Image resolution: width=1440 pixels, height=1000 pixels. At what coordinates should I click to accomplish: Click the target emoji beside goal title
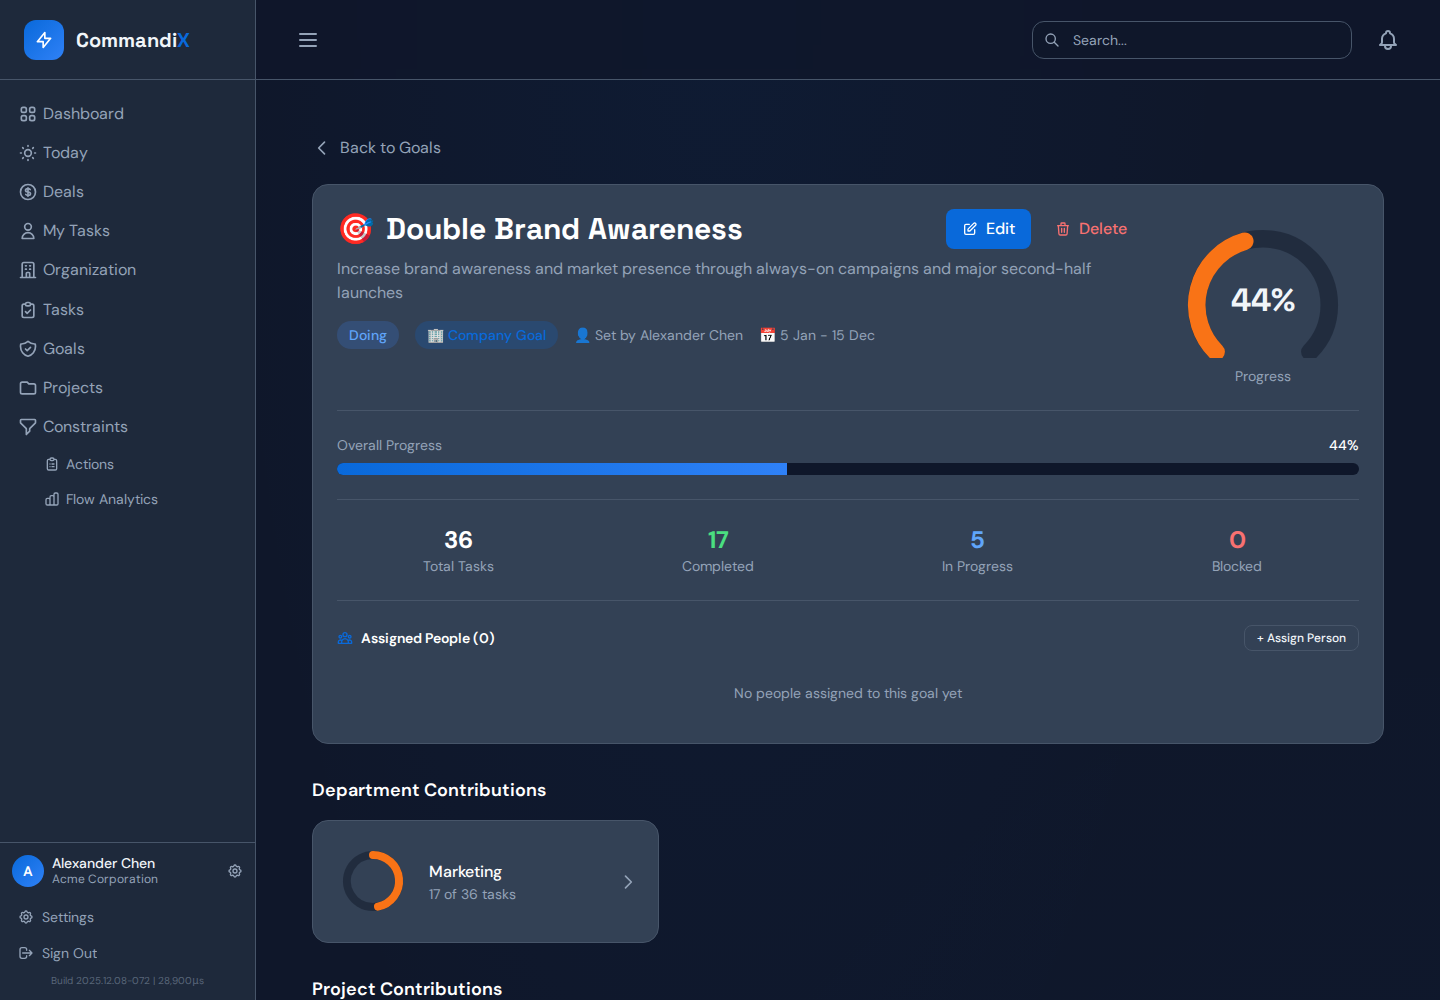coord(355,229)
